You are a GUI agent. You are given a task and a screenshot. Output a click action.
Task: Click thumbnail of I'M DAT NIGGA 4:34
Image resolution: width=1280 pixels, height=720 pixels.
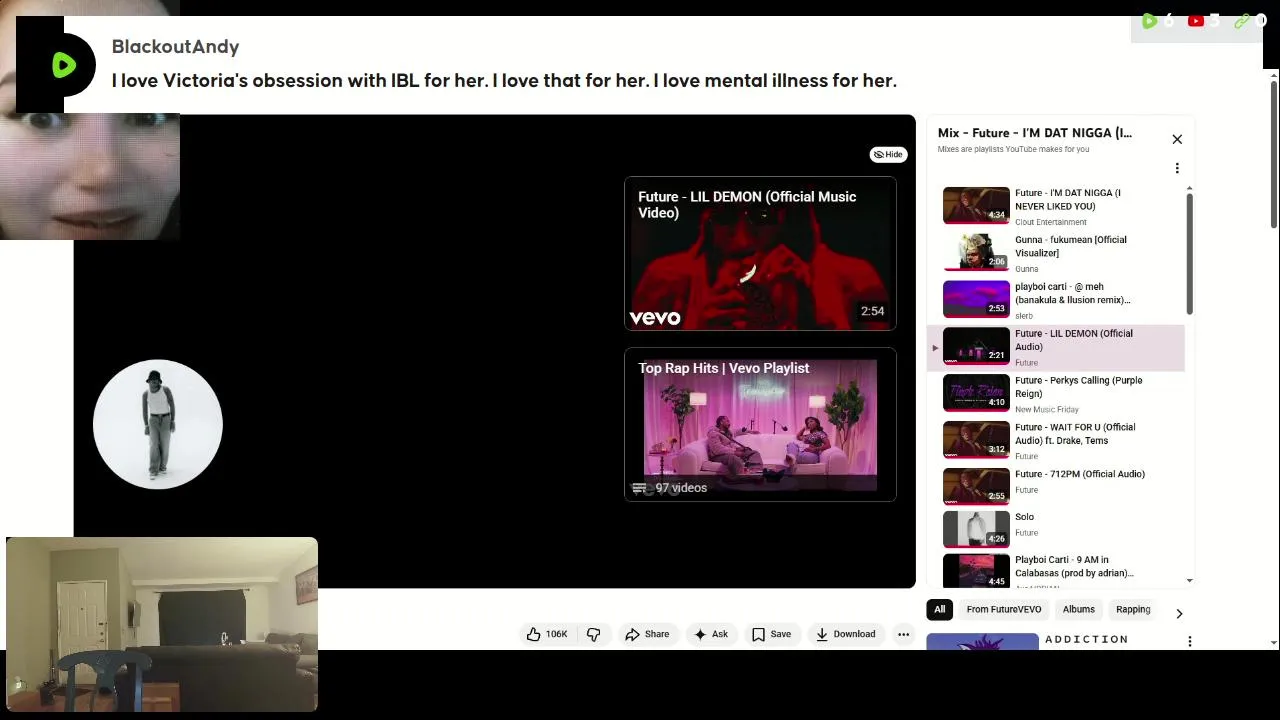[976, 205]
